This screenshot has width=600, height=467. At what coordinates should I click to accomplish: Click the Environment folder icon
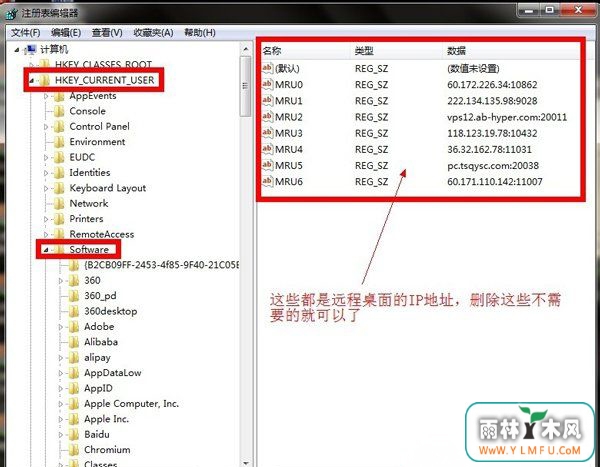(59, 142)
